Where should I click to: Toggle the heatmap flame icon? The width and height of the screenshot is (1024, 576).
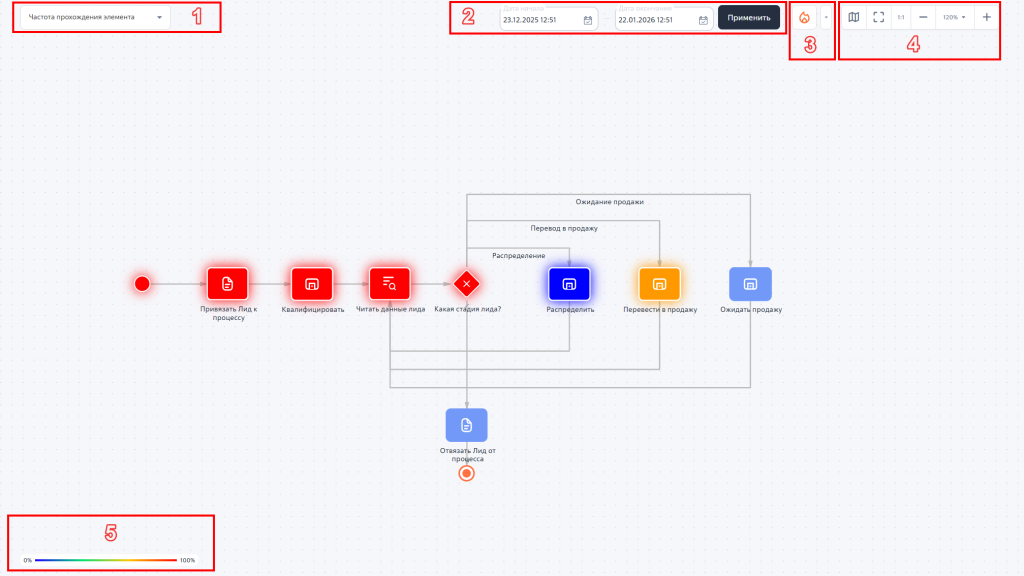[805, 18]
